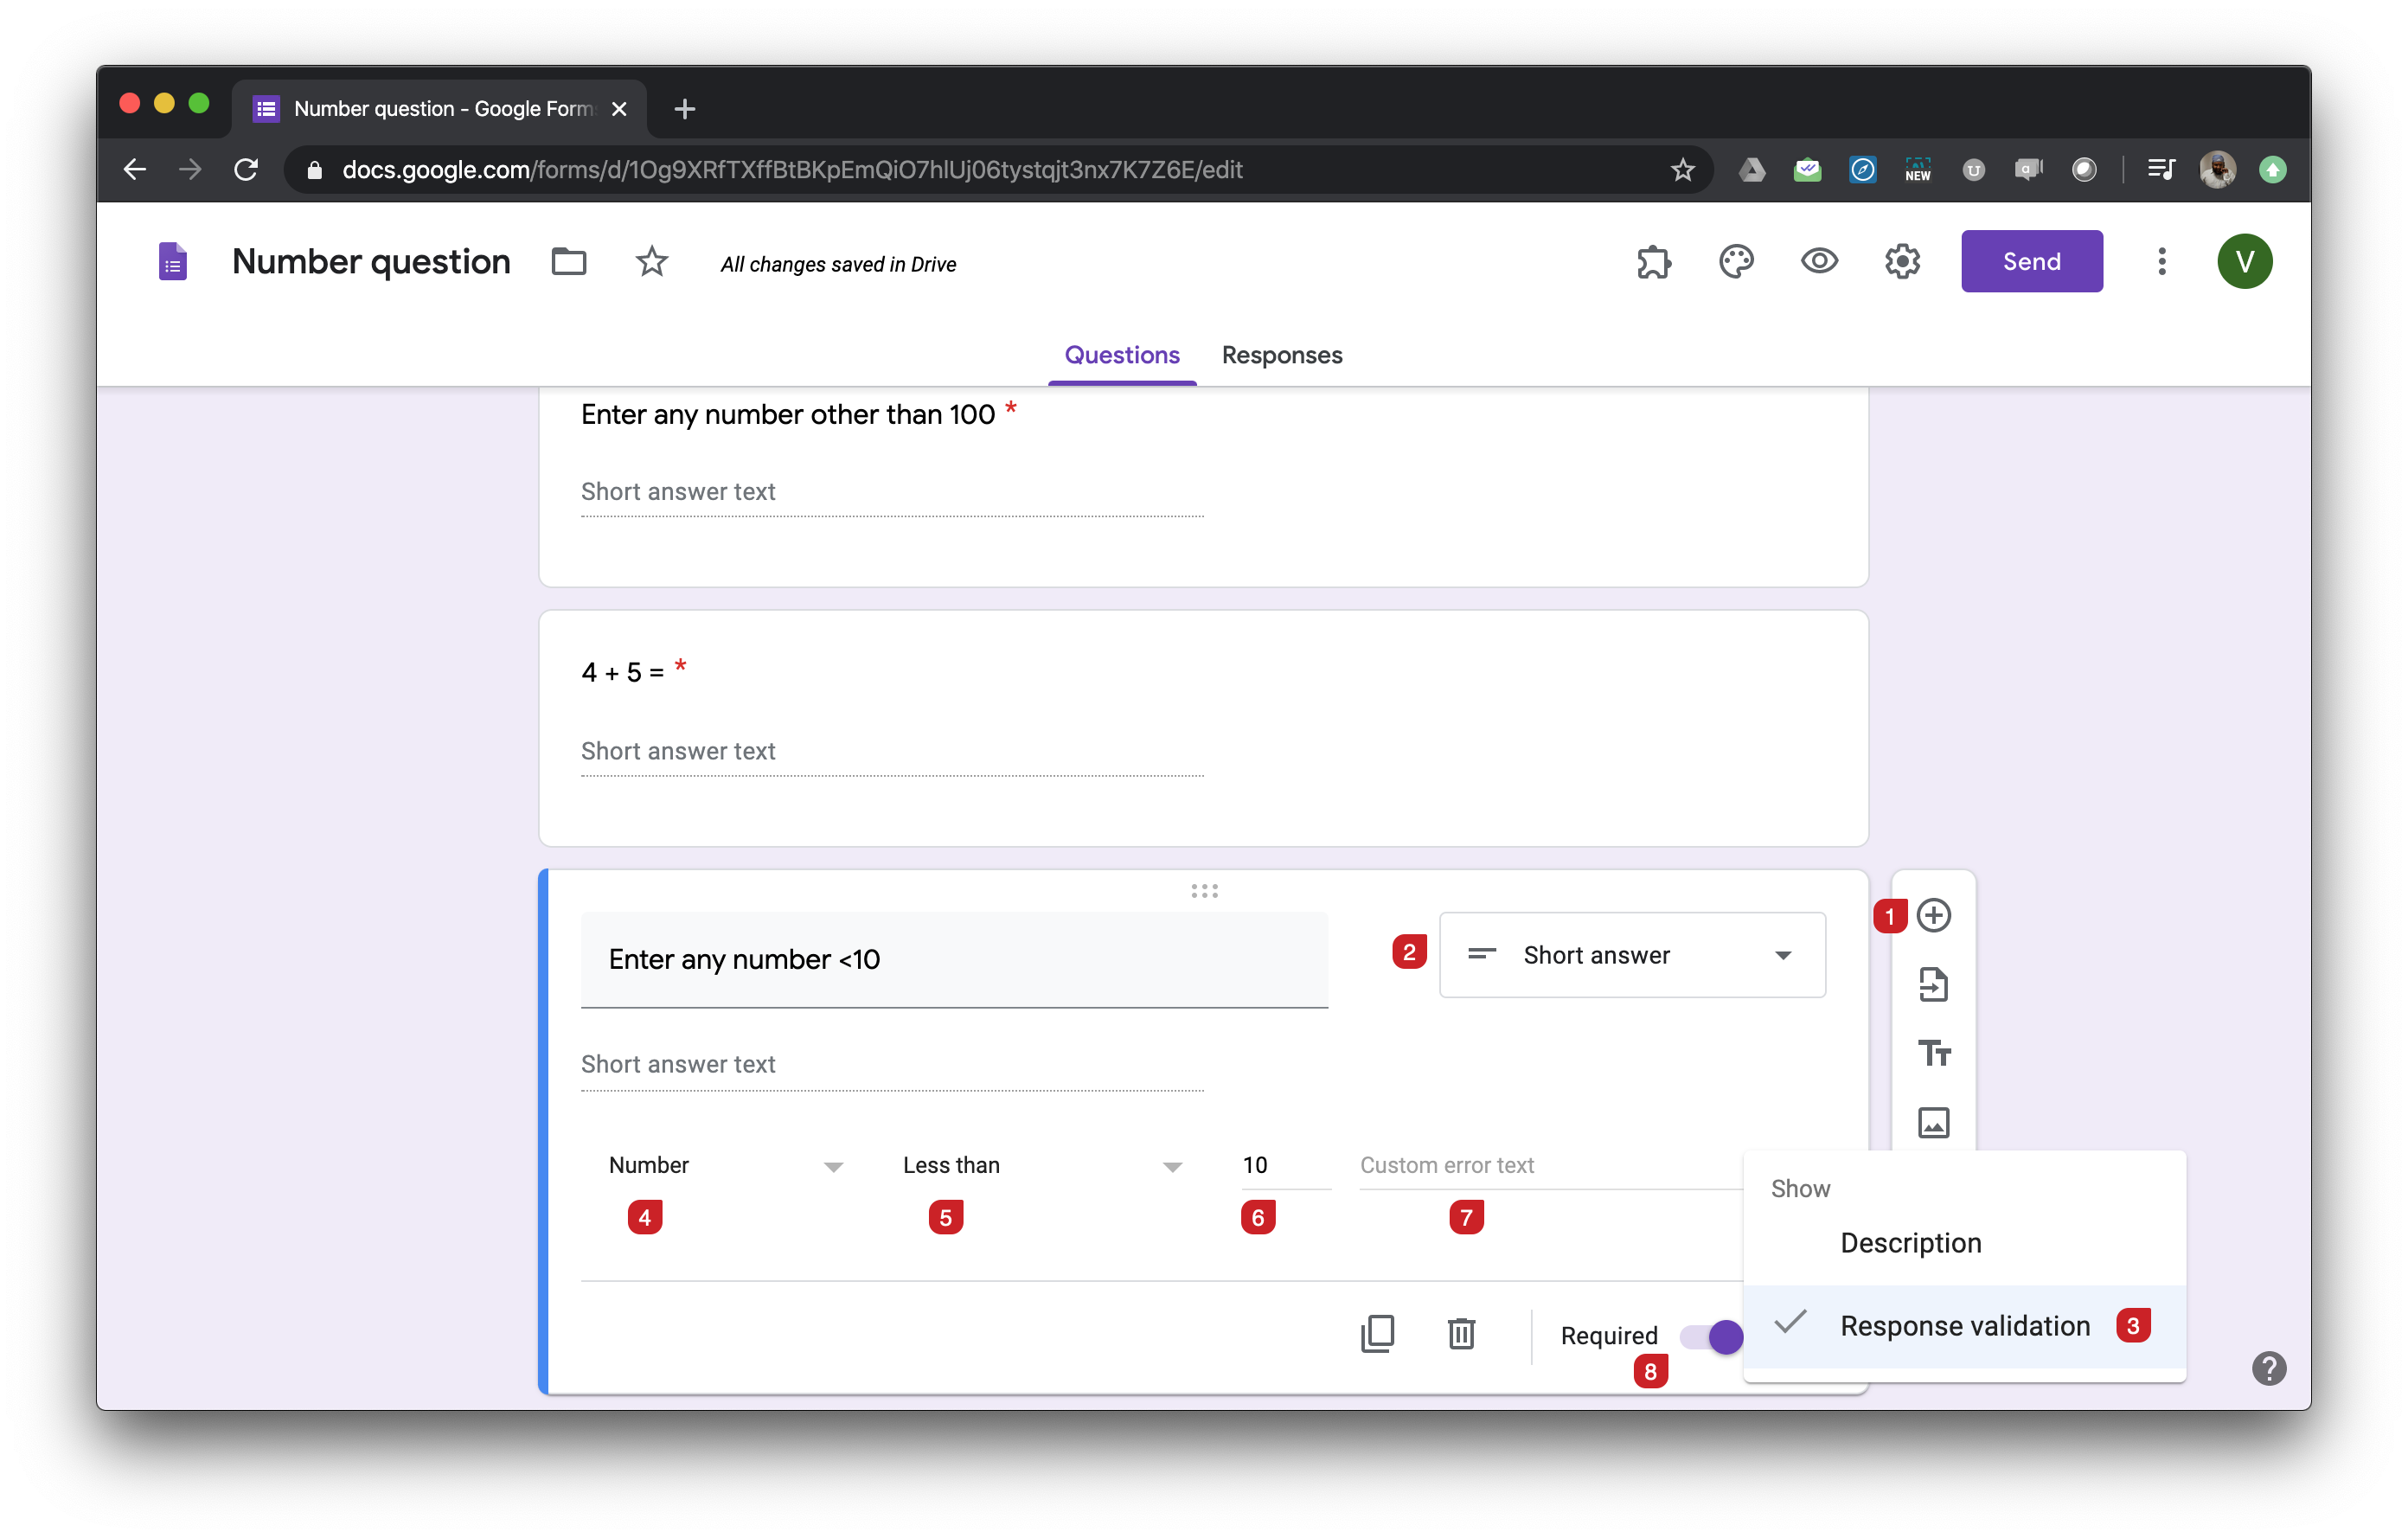Open the customize theme palette icon
Image resolution: width=2408 pixels, height=1538 pixels.
click(1736, 262)
